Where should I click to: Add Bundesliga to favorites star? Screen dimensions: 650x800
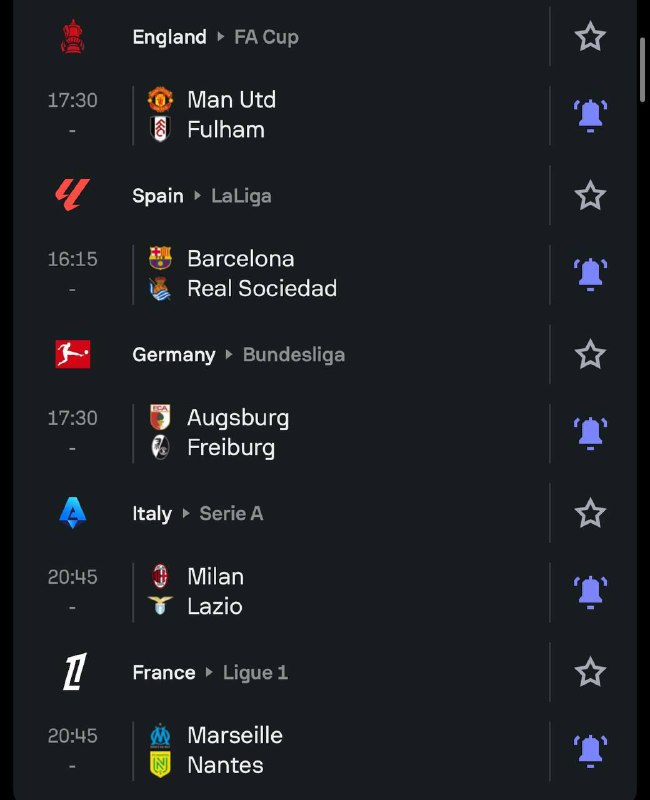click(x=590, y=354)
